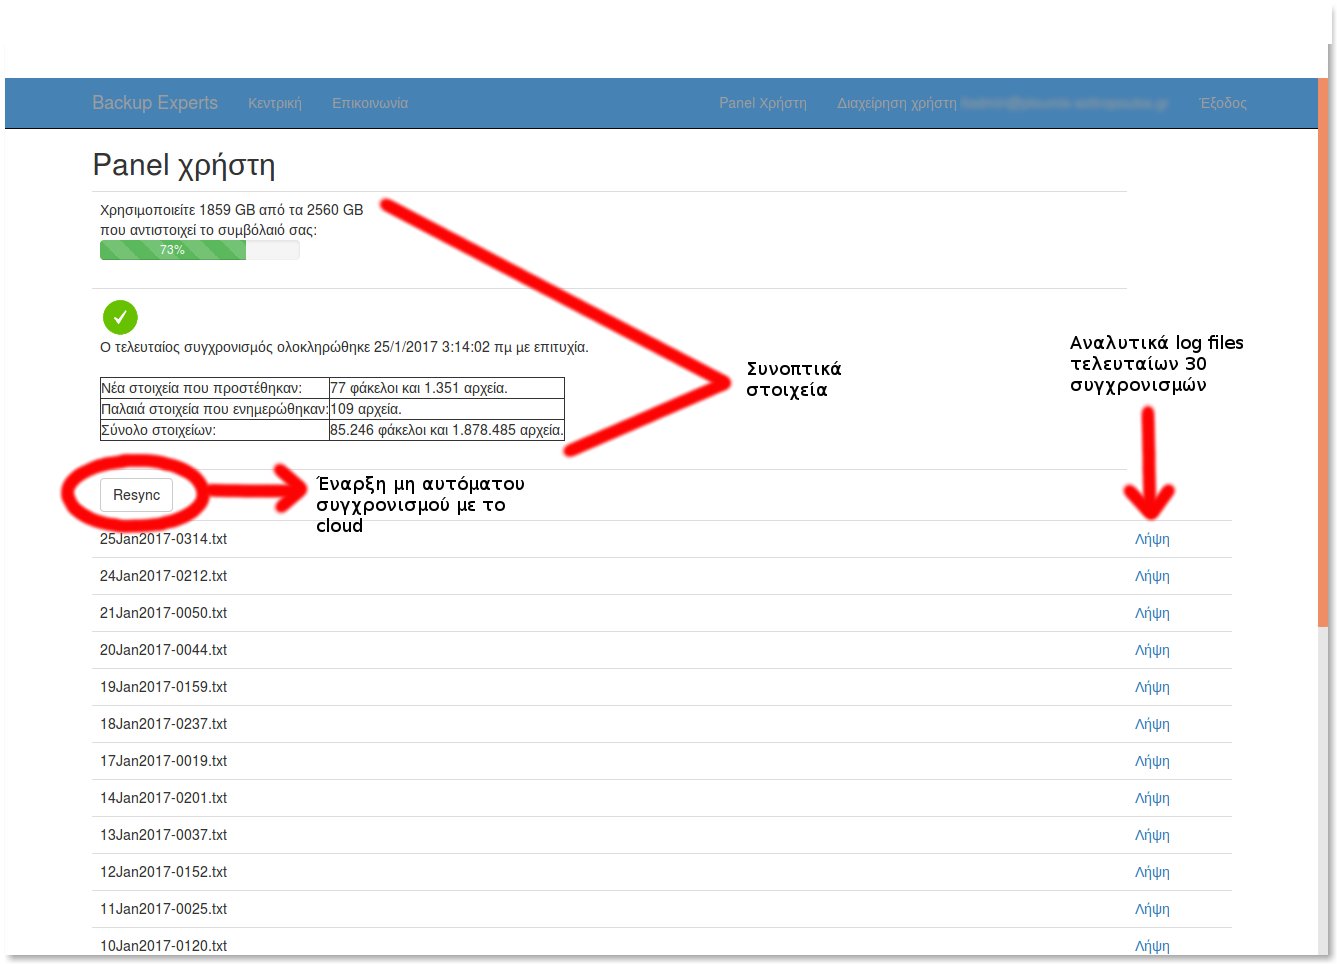This screenshot has width=1337, height=964.
Task: Download log 25Jan2017-0314.txt via Λήψη
Action: [1152, 539]
